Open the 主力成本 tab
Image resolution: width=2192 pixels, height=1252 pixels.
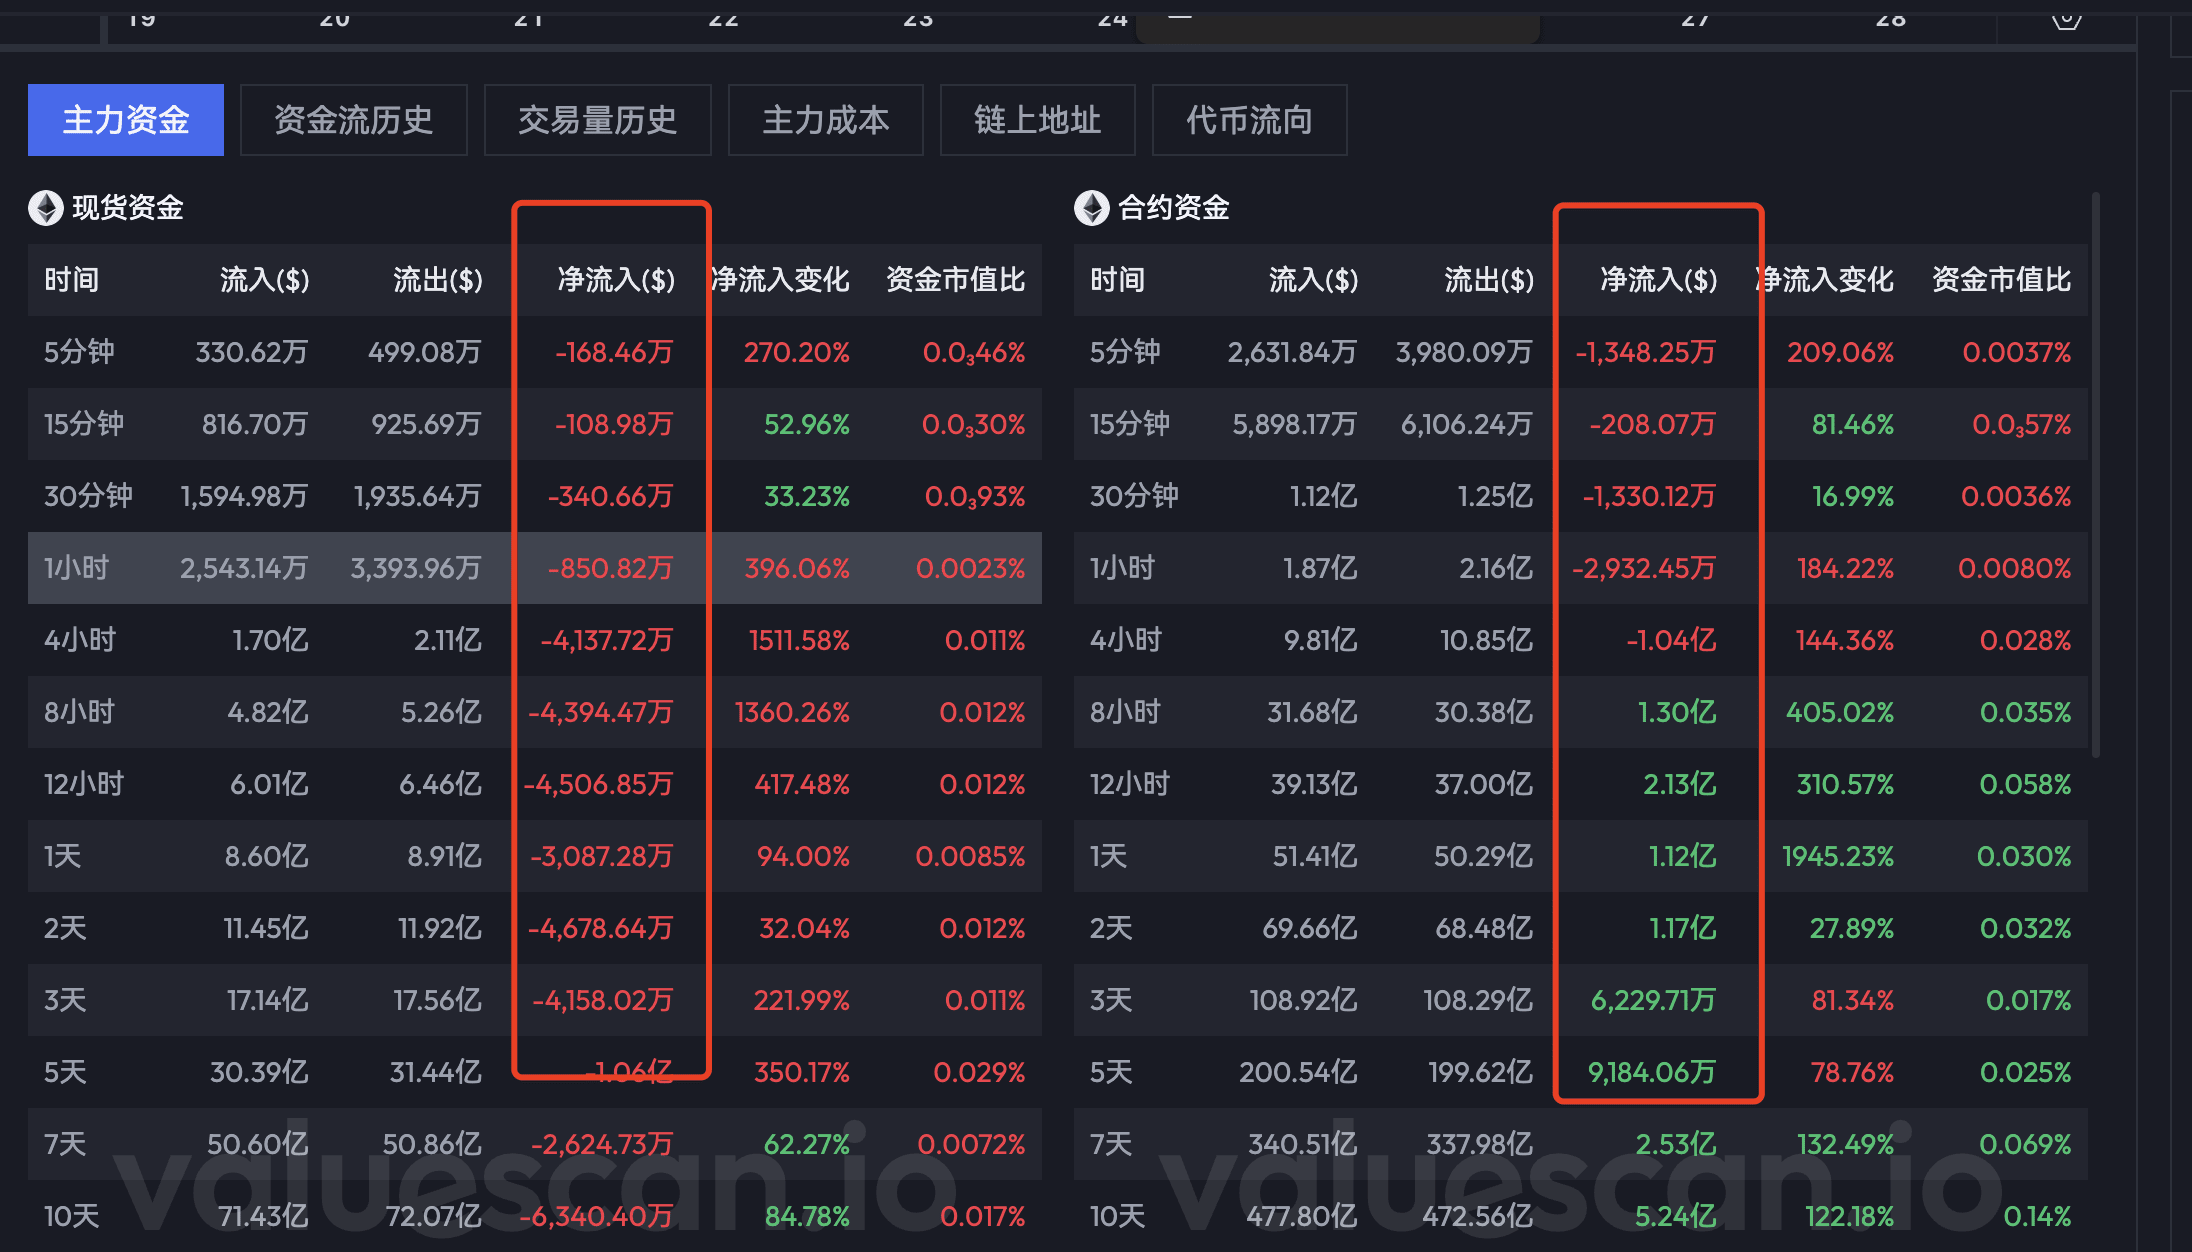pyautogui.click(x=825, y=120)
